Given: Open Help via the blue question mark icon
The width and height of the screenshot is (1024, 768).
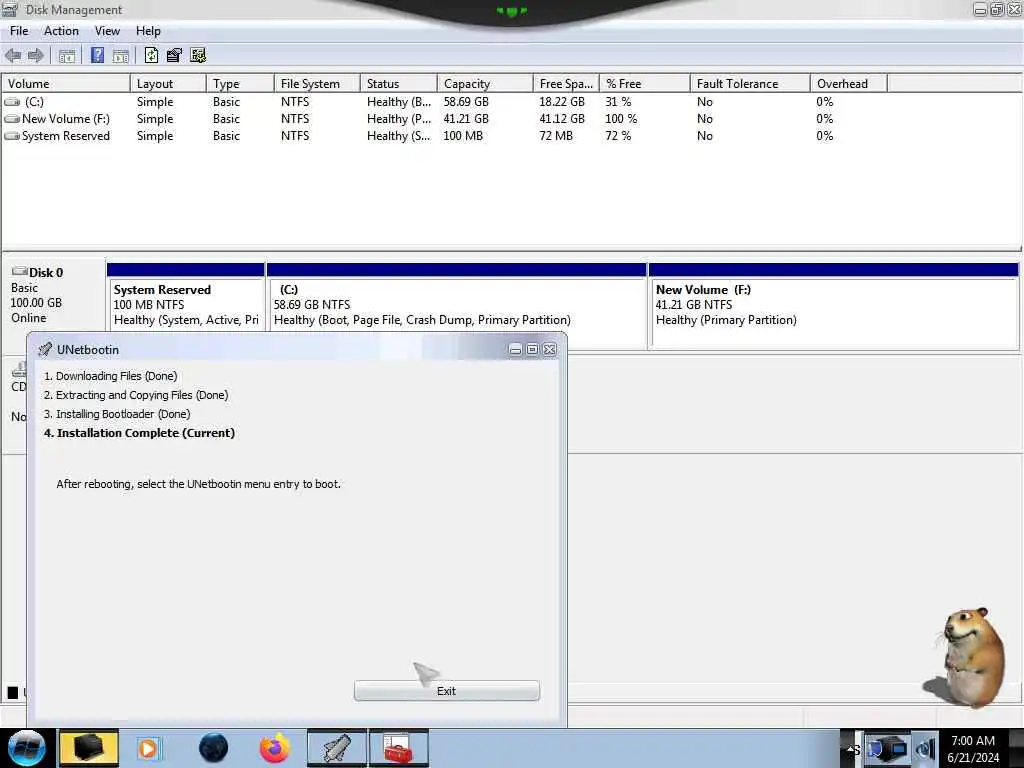Looking at the screenshot, I should (x=97, y=56).
